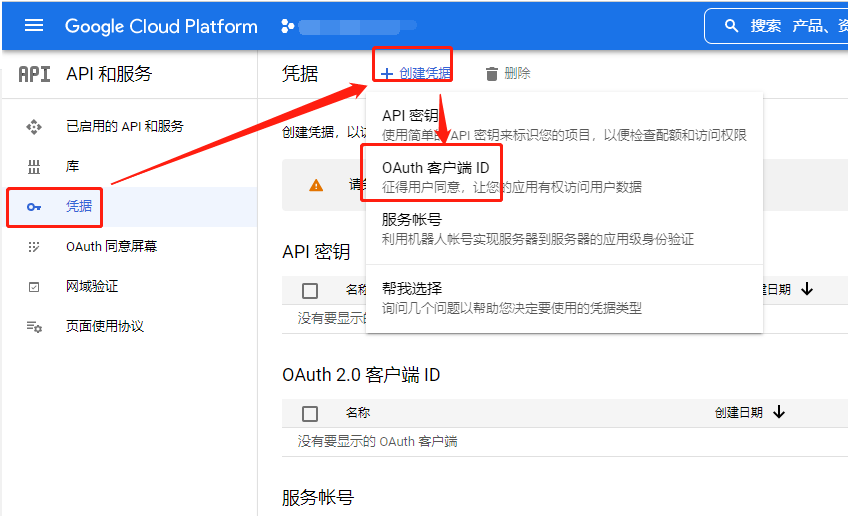Image resolution: width=848 pixels, height=516 pixels.
Task: Click the project selector icon
Action: pyautogui.click(x=288, y=26)
